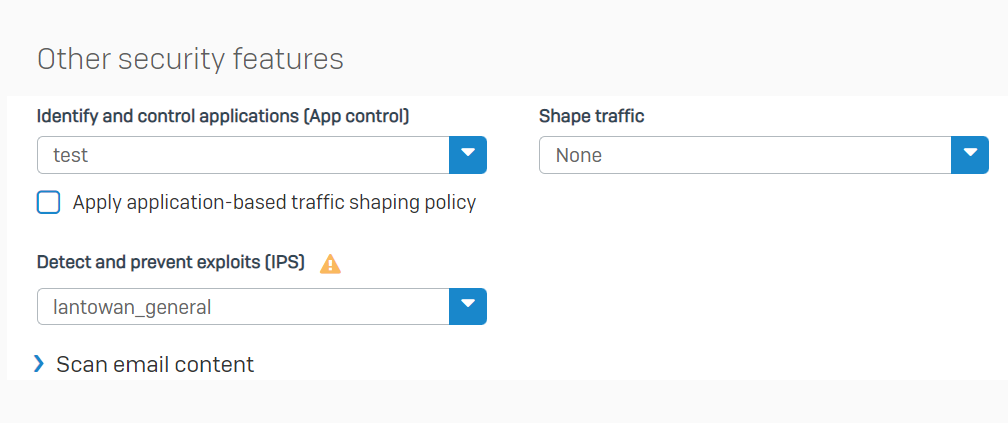Click the Detect and prevent exploits label
The height and width of the screenshot is (423, 1008).
(171, 262)
